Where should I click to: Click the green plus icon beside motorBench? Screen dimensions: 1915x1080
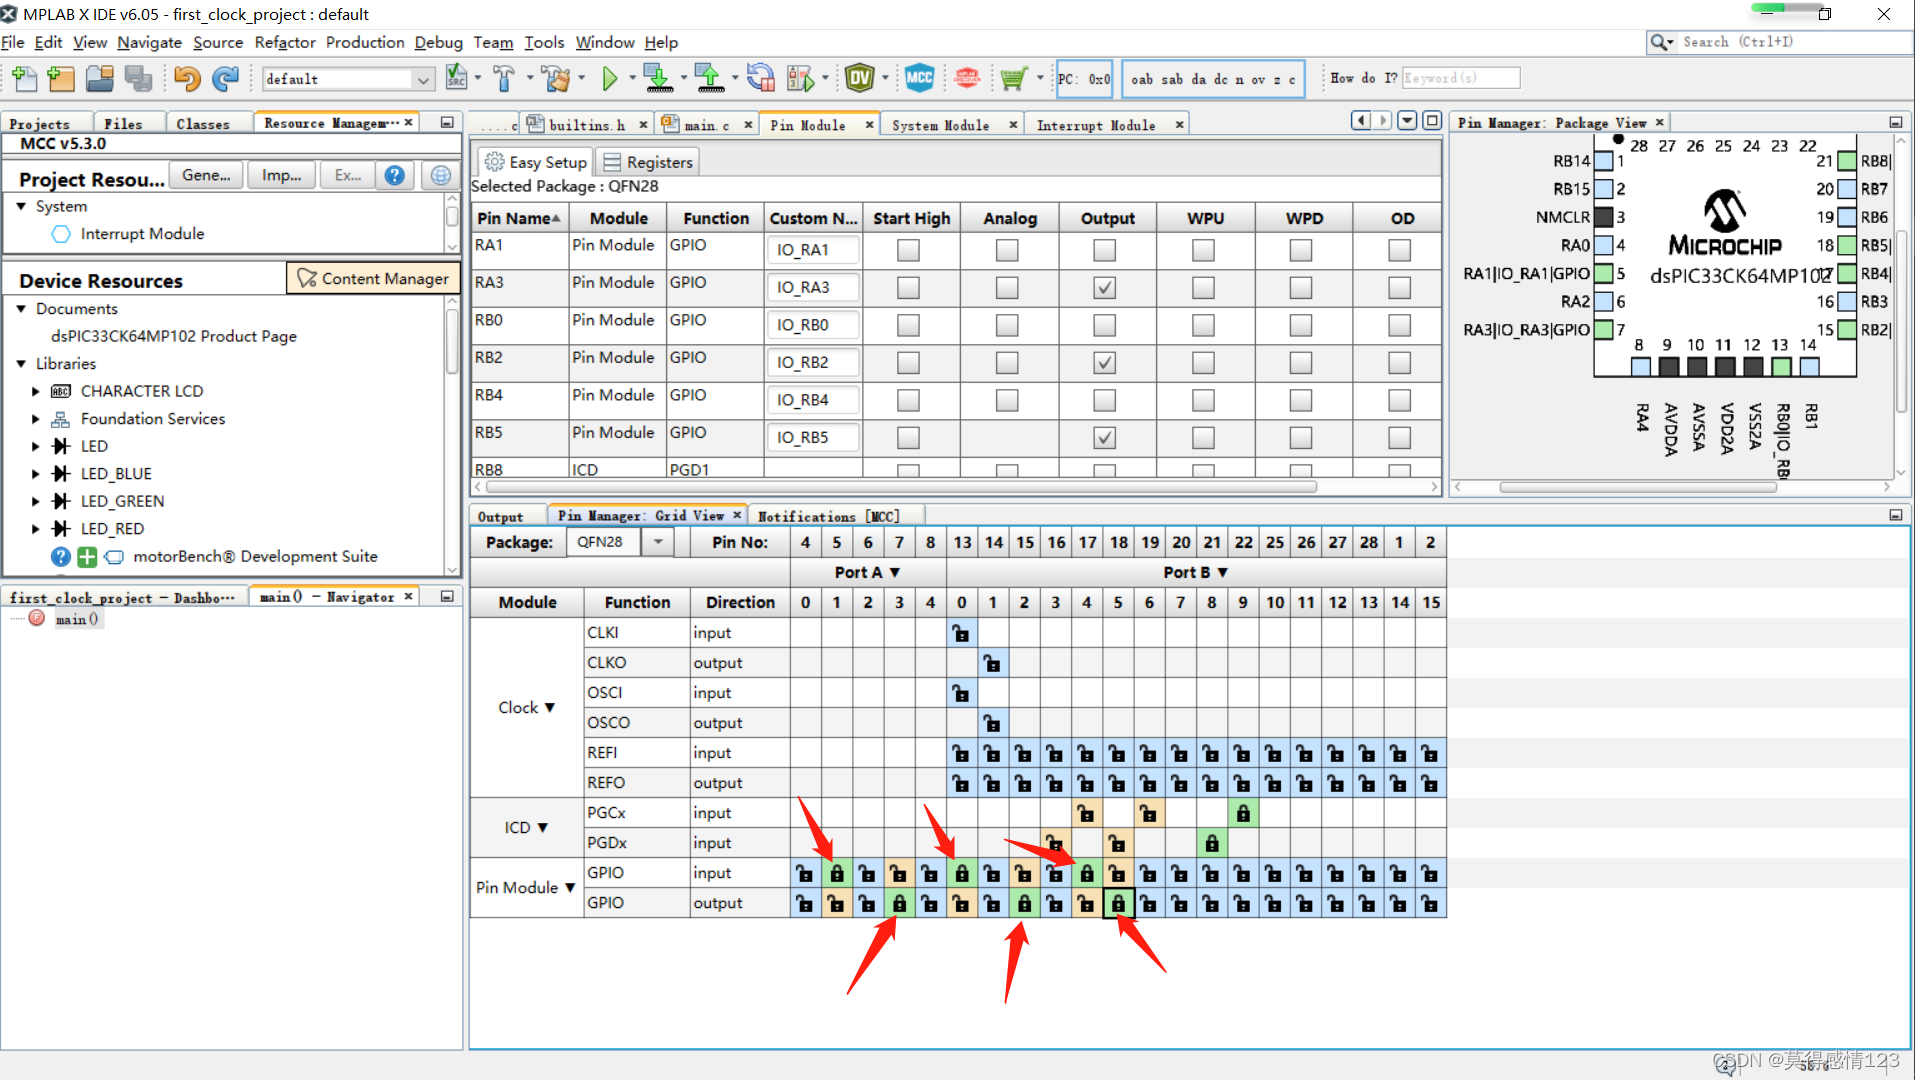click(x=87, y=557)
